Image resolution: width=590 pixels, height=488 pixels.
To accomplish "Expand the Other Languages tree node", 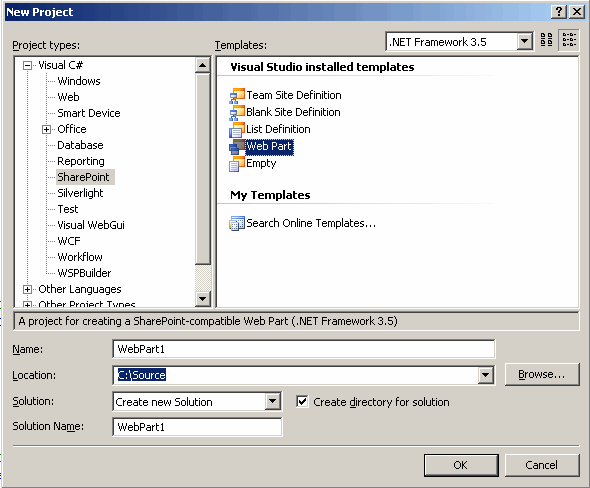I will pyautogui.click(x=27, y=289).
